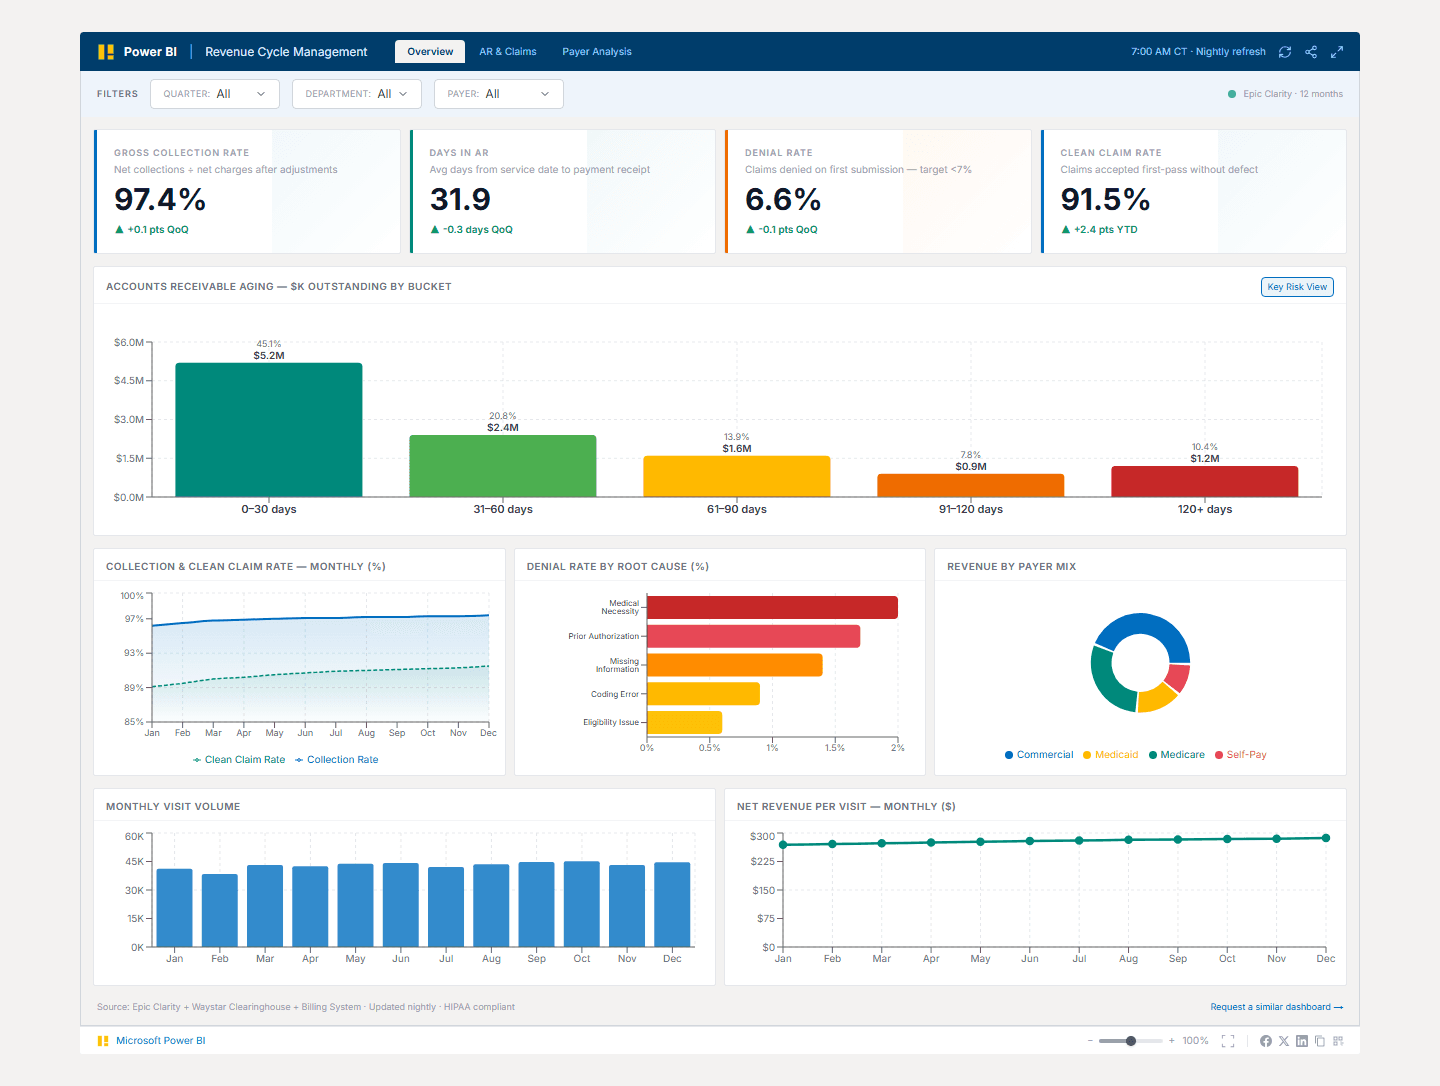Click the 120+ days aging bar
The width and height of the screenshot is (1440, 1086).
(x=1205, y=481)
